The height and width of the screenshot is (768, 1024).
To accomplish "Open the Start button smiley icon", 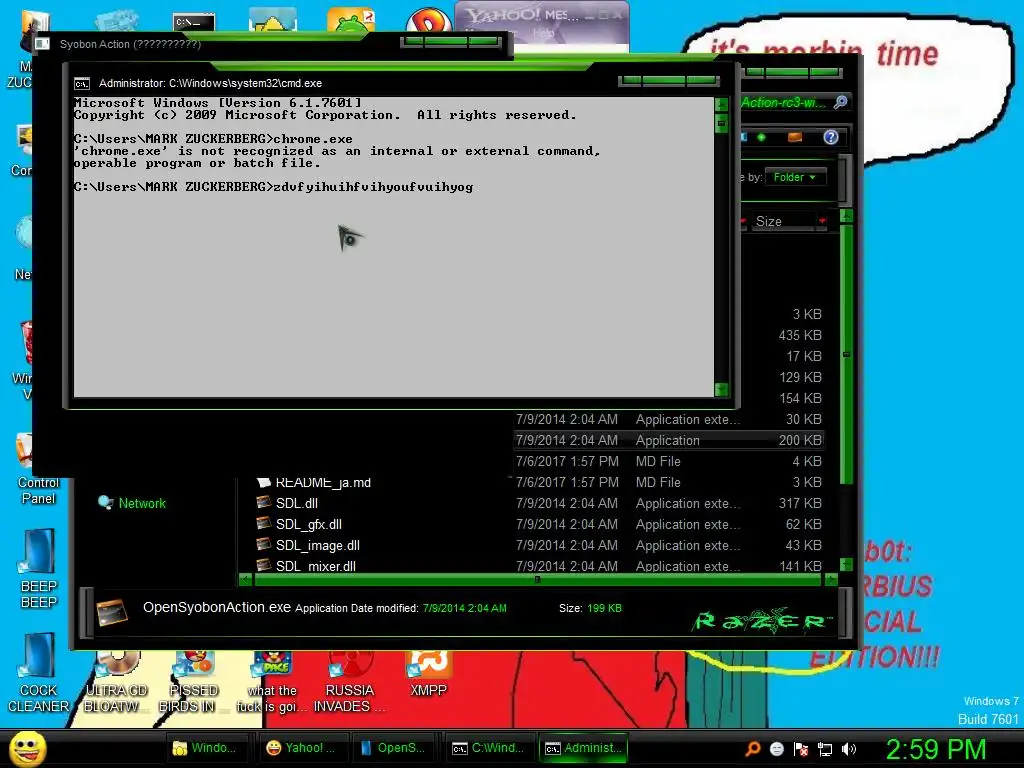I will point(27,749).
